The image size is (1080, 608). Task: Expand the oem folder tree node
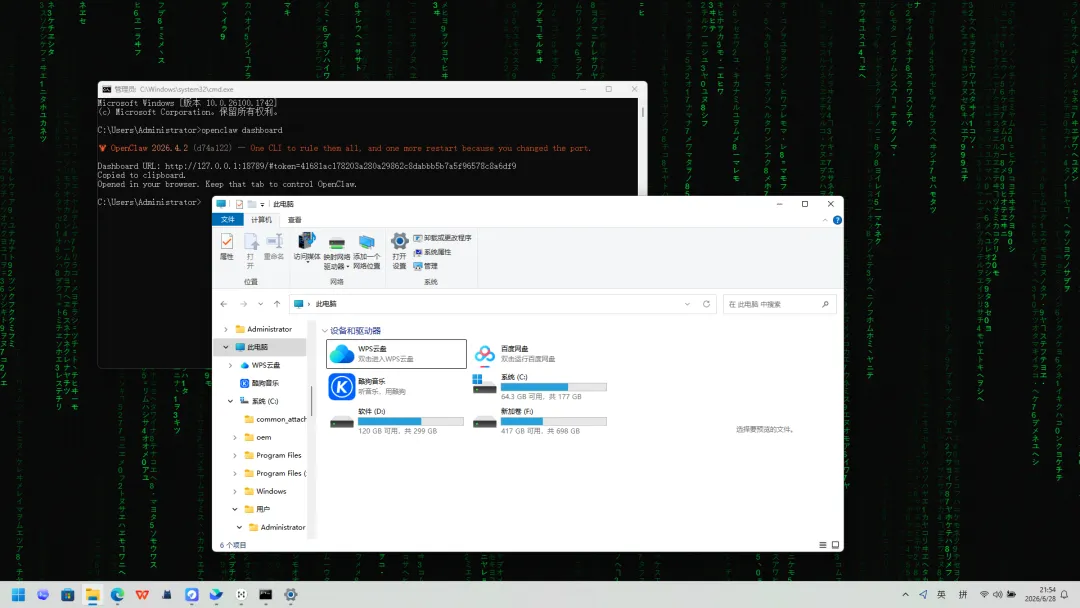click(x=235, y=437)
